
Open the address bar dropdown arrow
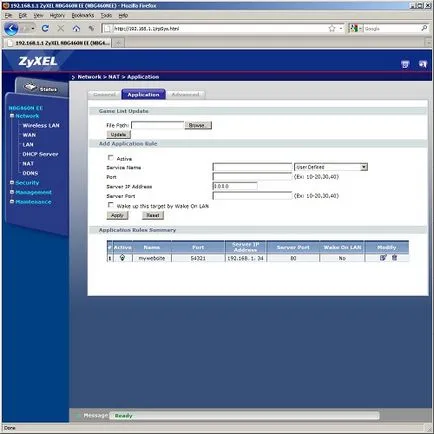pyautogui.click(x=341, y=29)
